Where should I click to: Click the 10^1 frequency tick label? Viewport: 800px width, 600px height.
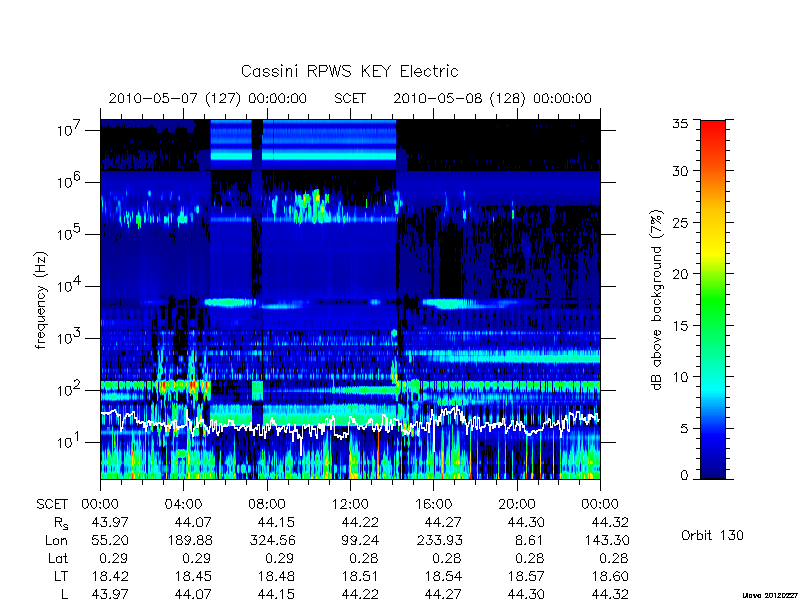(x=70, y=442)
